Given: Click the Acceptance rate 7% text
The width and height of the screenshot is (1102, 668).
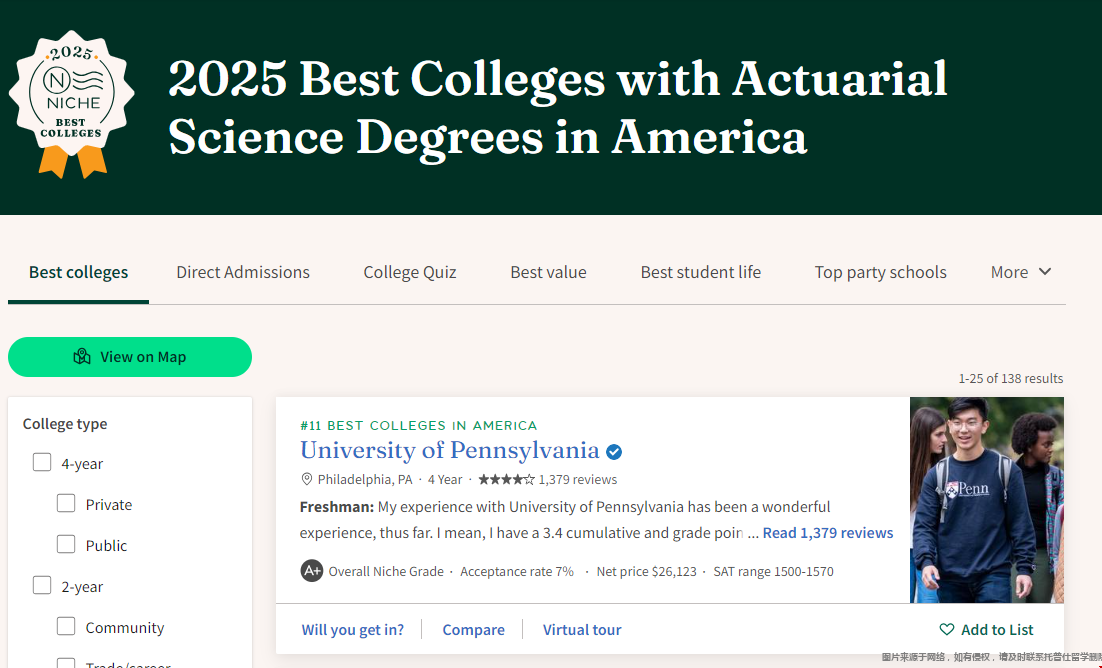Looking at the screenshot, I should [x=517, y=571].
